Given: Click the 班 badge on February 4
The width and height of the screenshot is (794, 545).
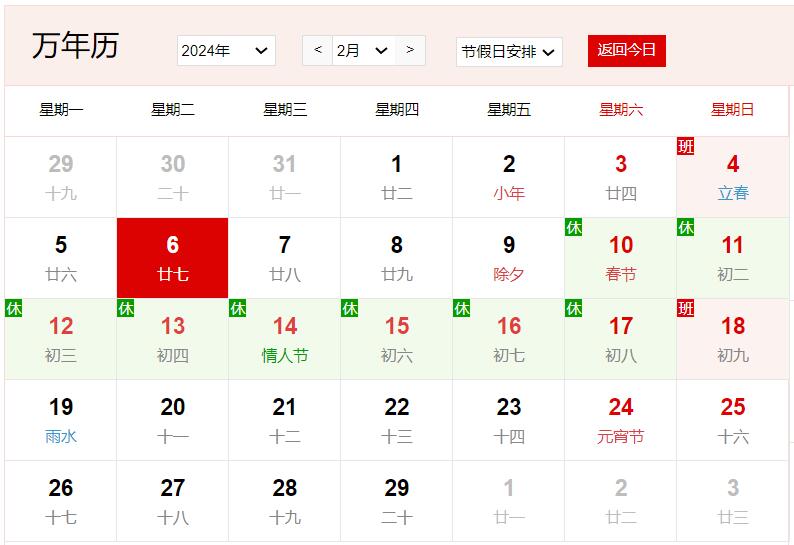Looking at the screenshot, I should point(686,146).
